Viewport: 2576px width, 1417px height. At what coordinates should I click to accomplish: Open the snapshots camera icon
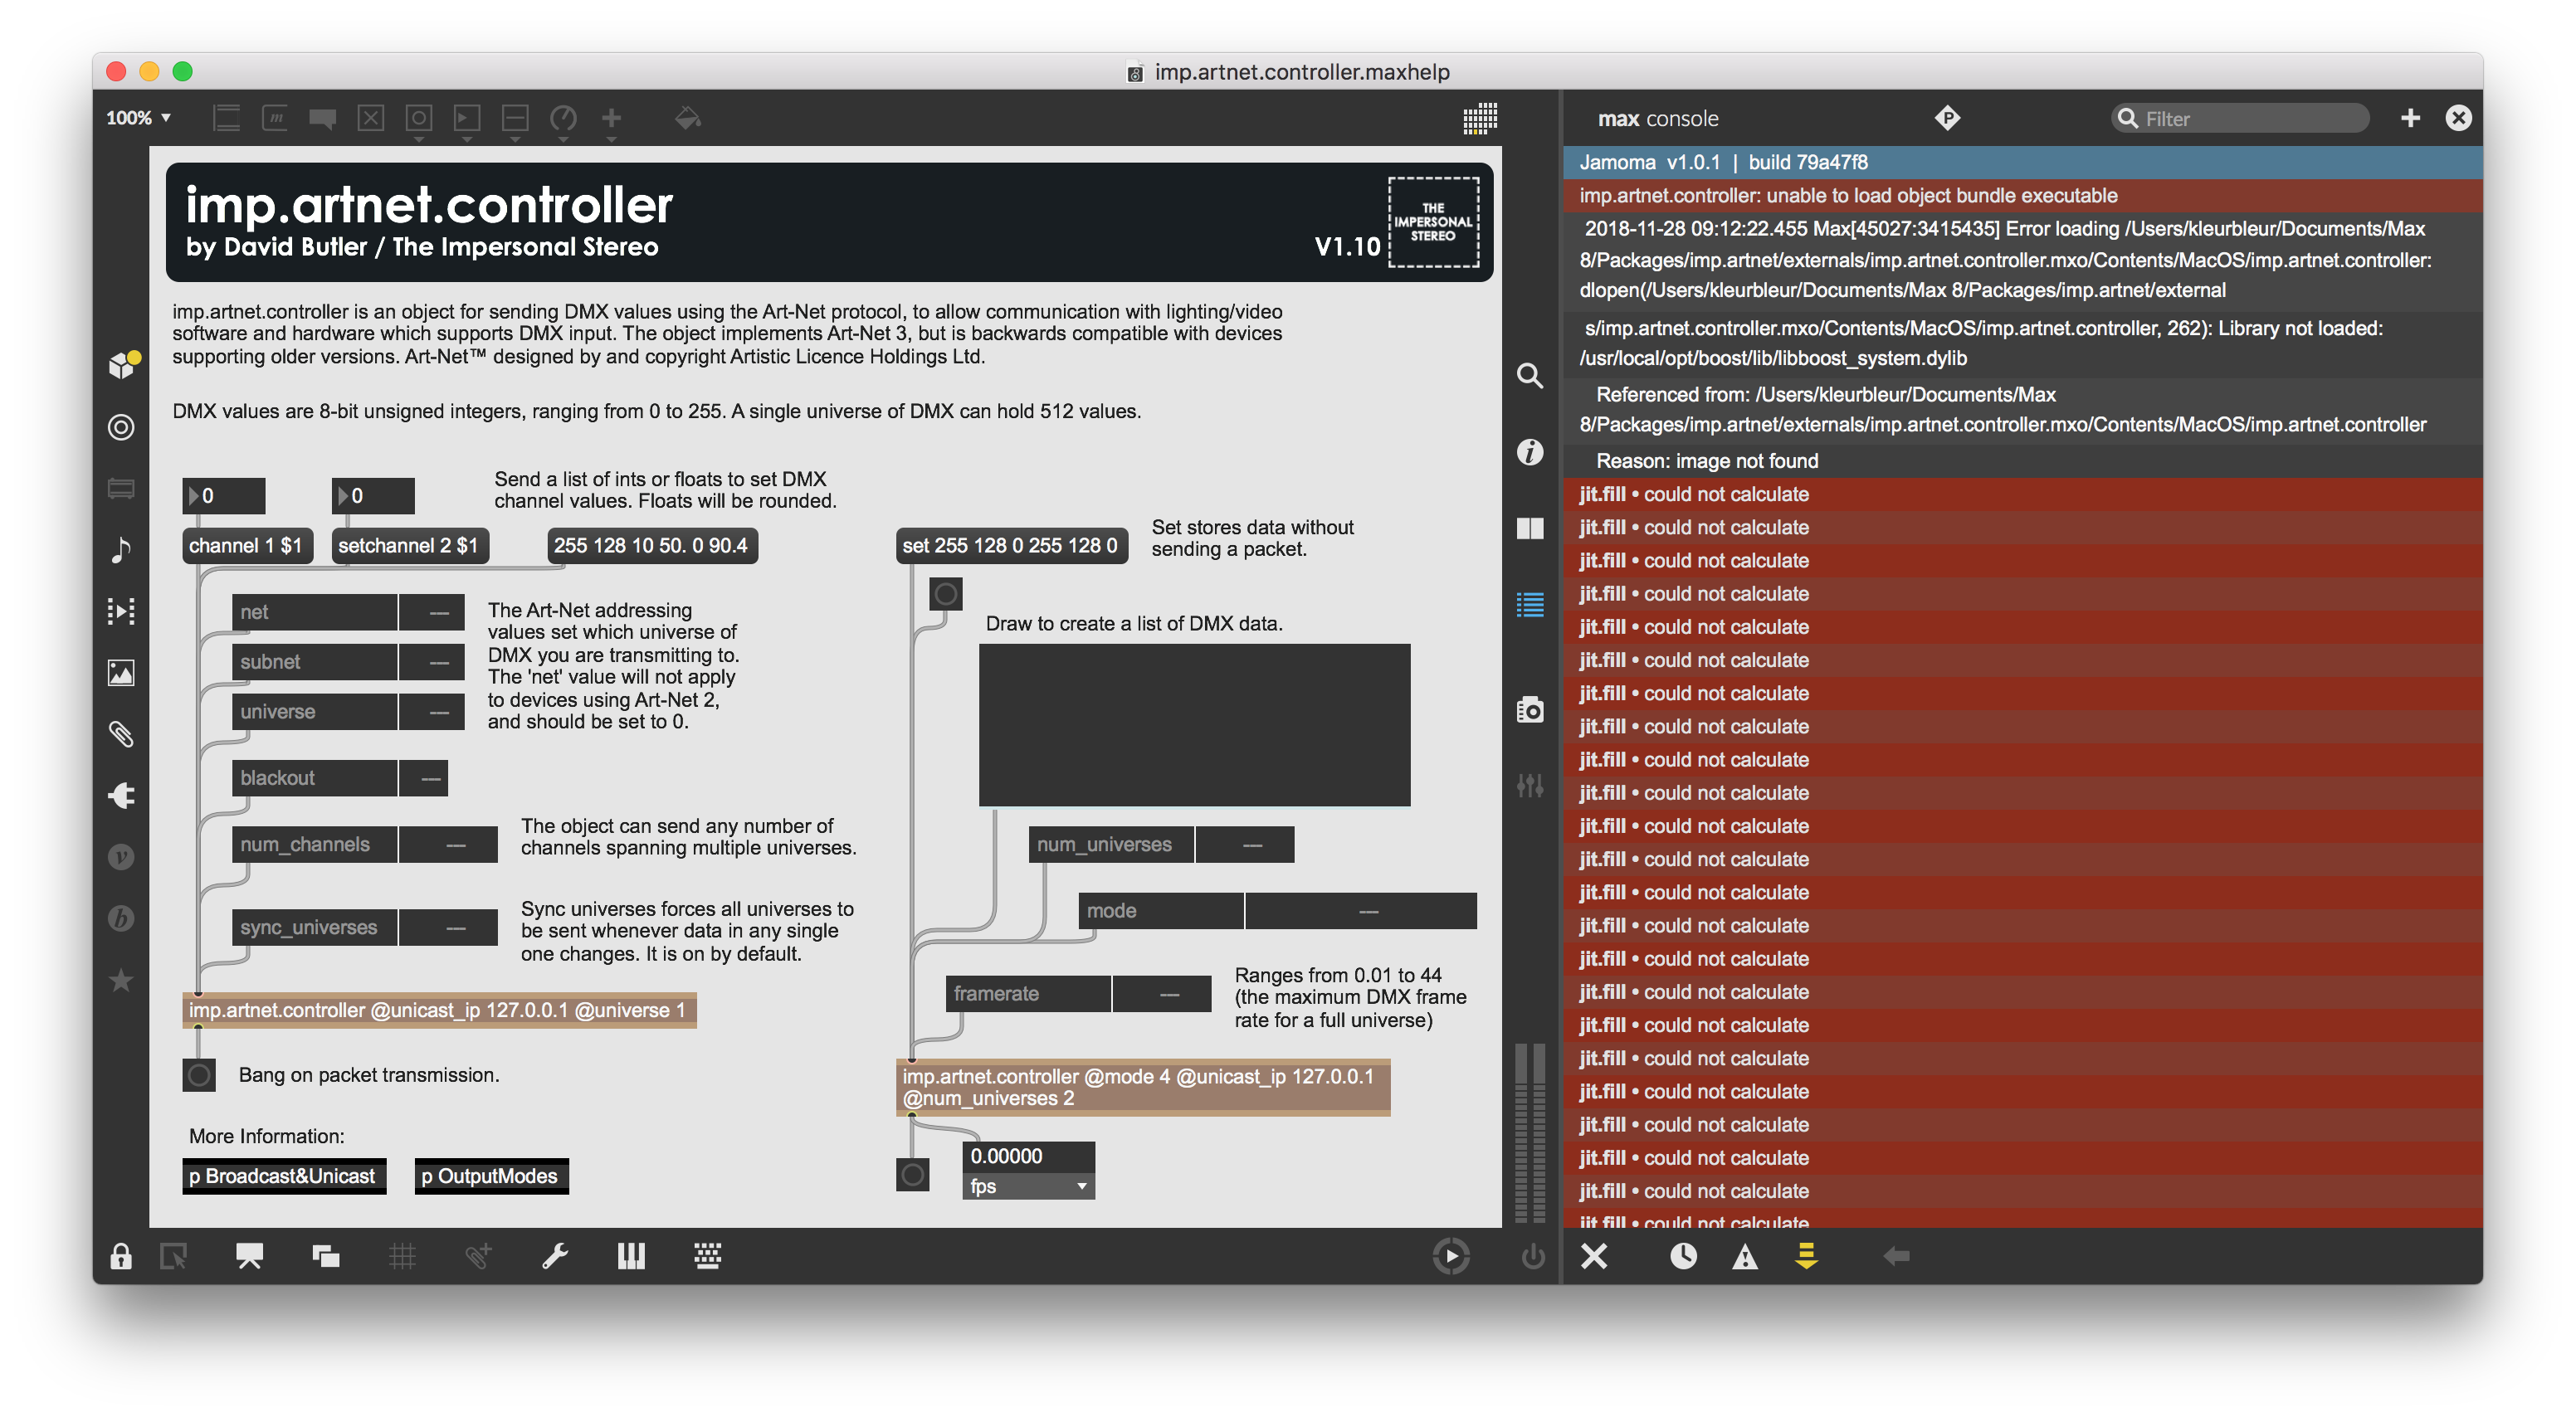(x=1530, y=709)
